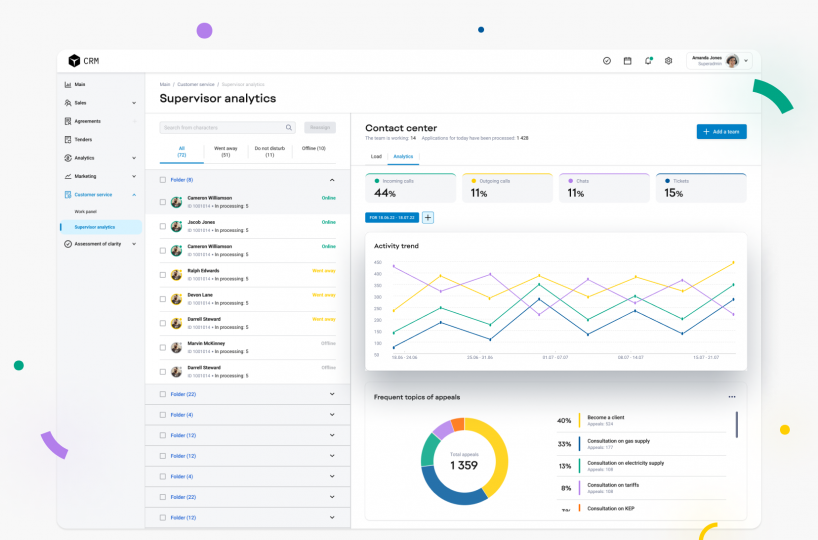Click the Tenders sidebar icon
Screen dimensions: 818x540
pyautogui.click(x=68, y=139)
